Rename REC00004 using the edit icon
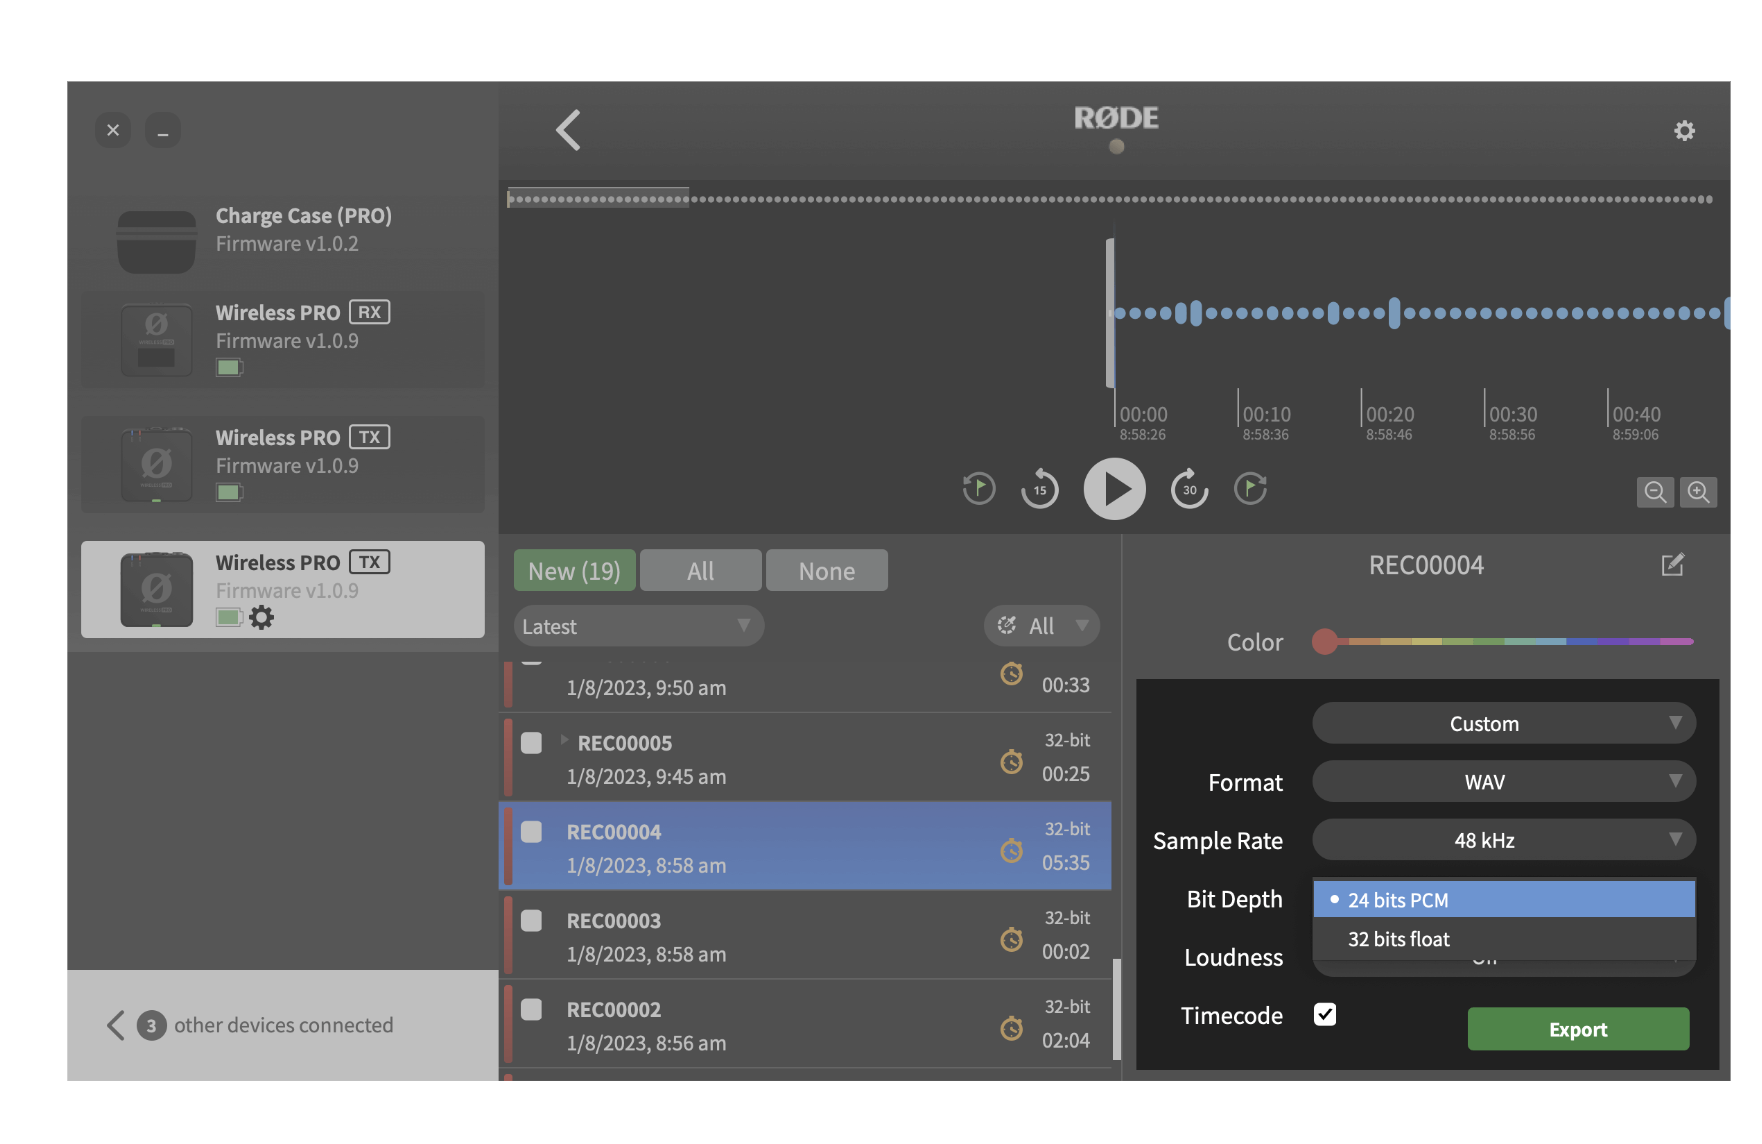The height and width of the screenshot is (1144, 1762). 1674,565
